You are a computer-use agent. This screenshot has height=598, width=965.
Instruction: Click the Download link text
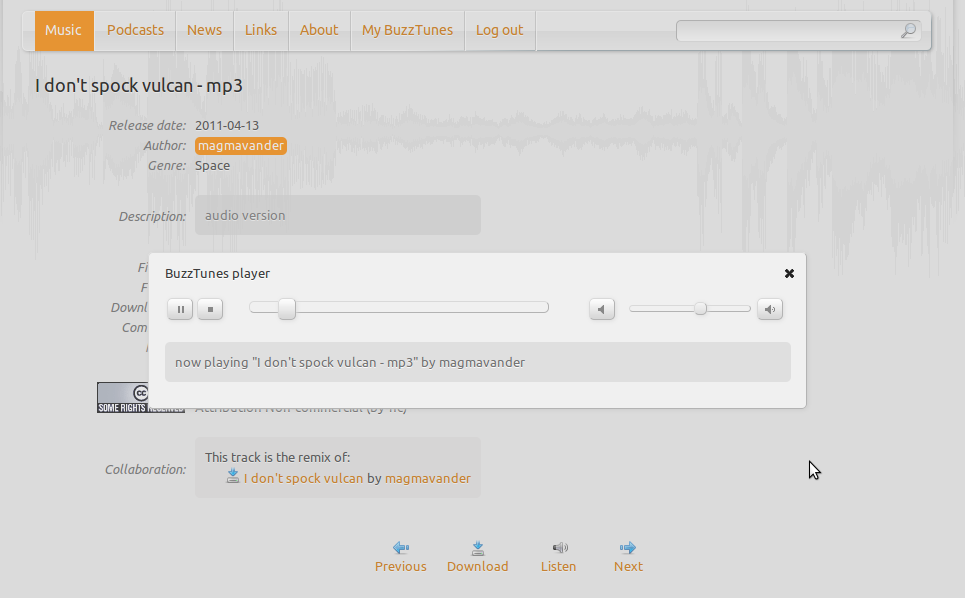tap(478, 567)
